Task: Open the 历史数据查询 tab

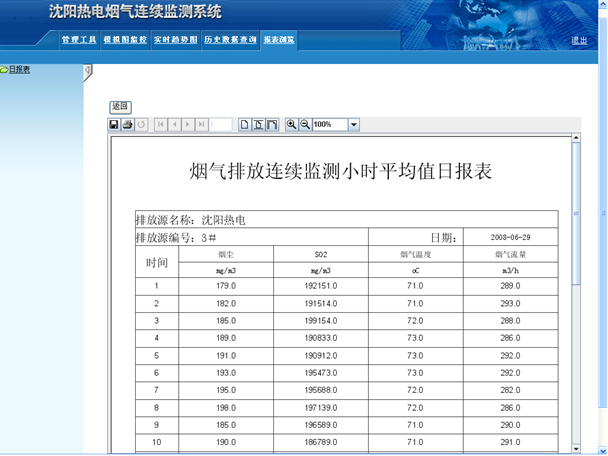Action: (229, 41)
